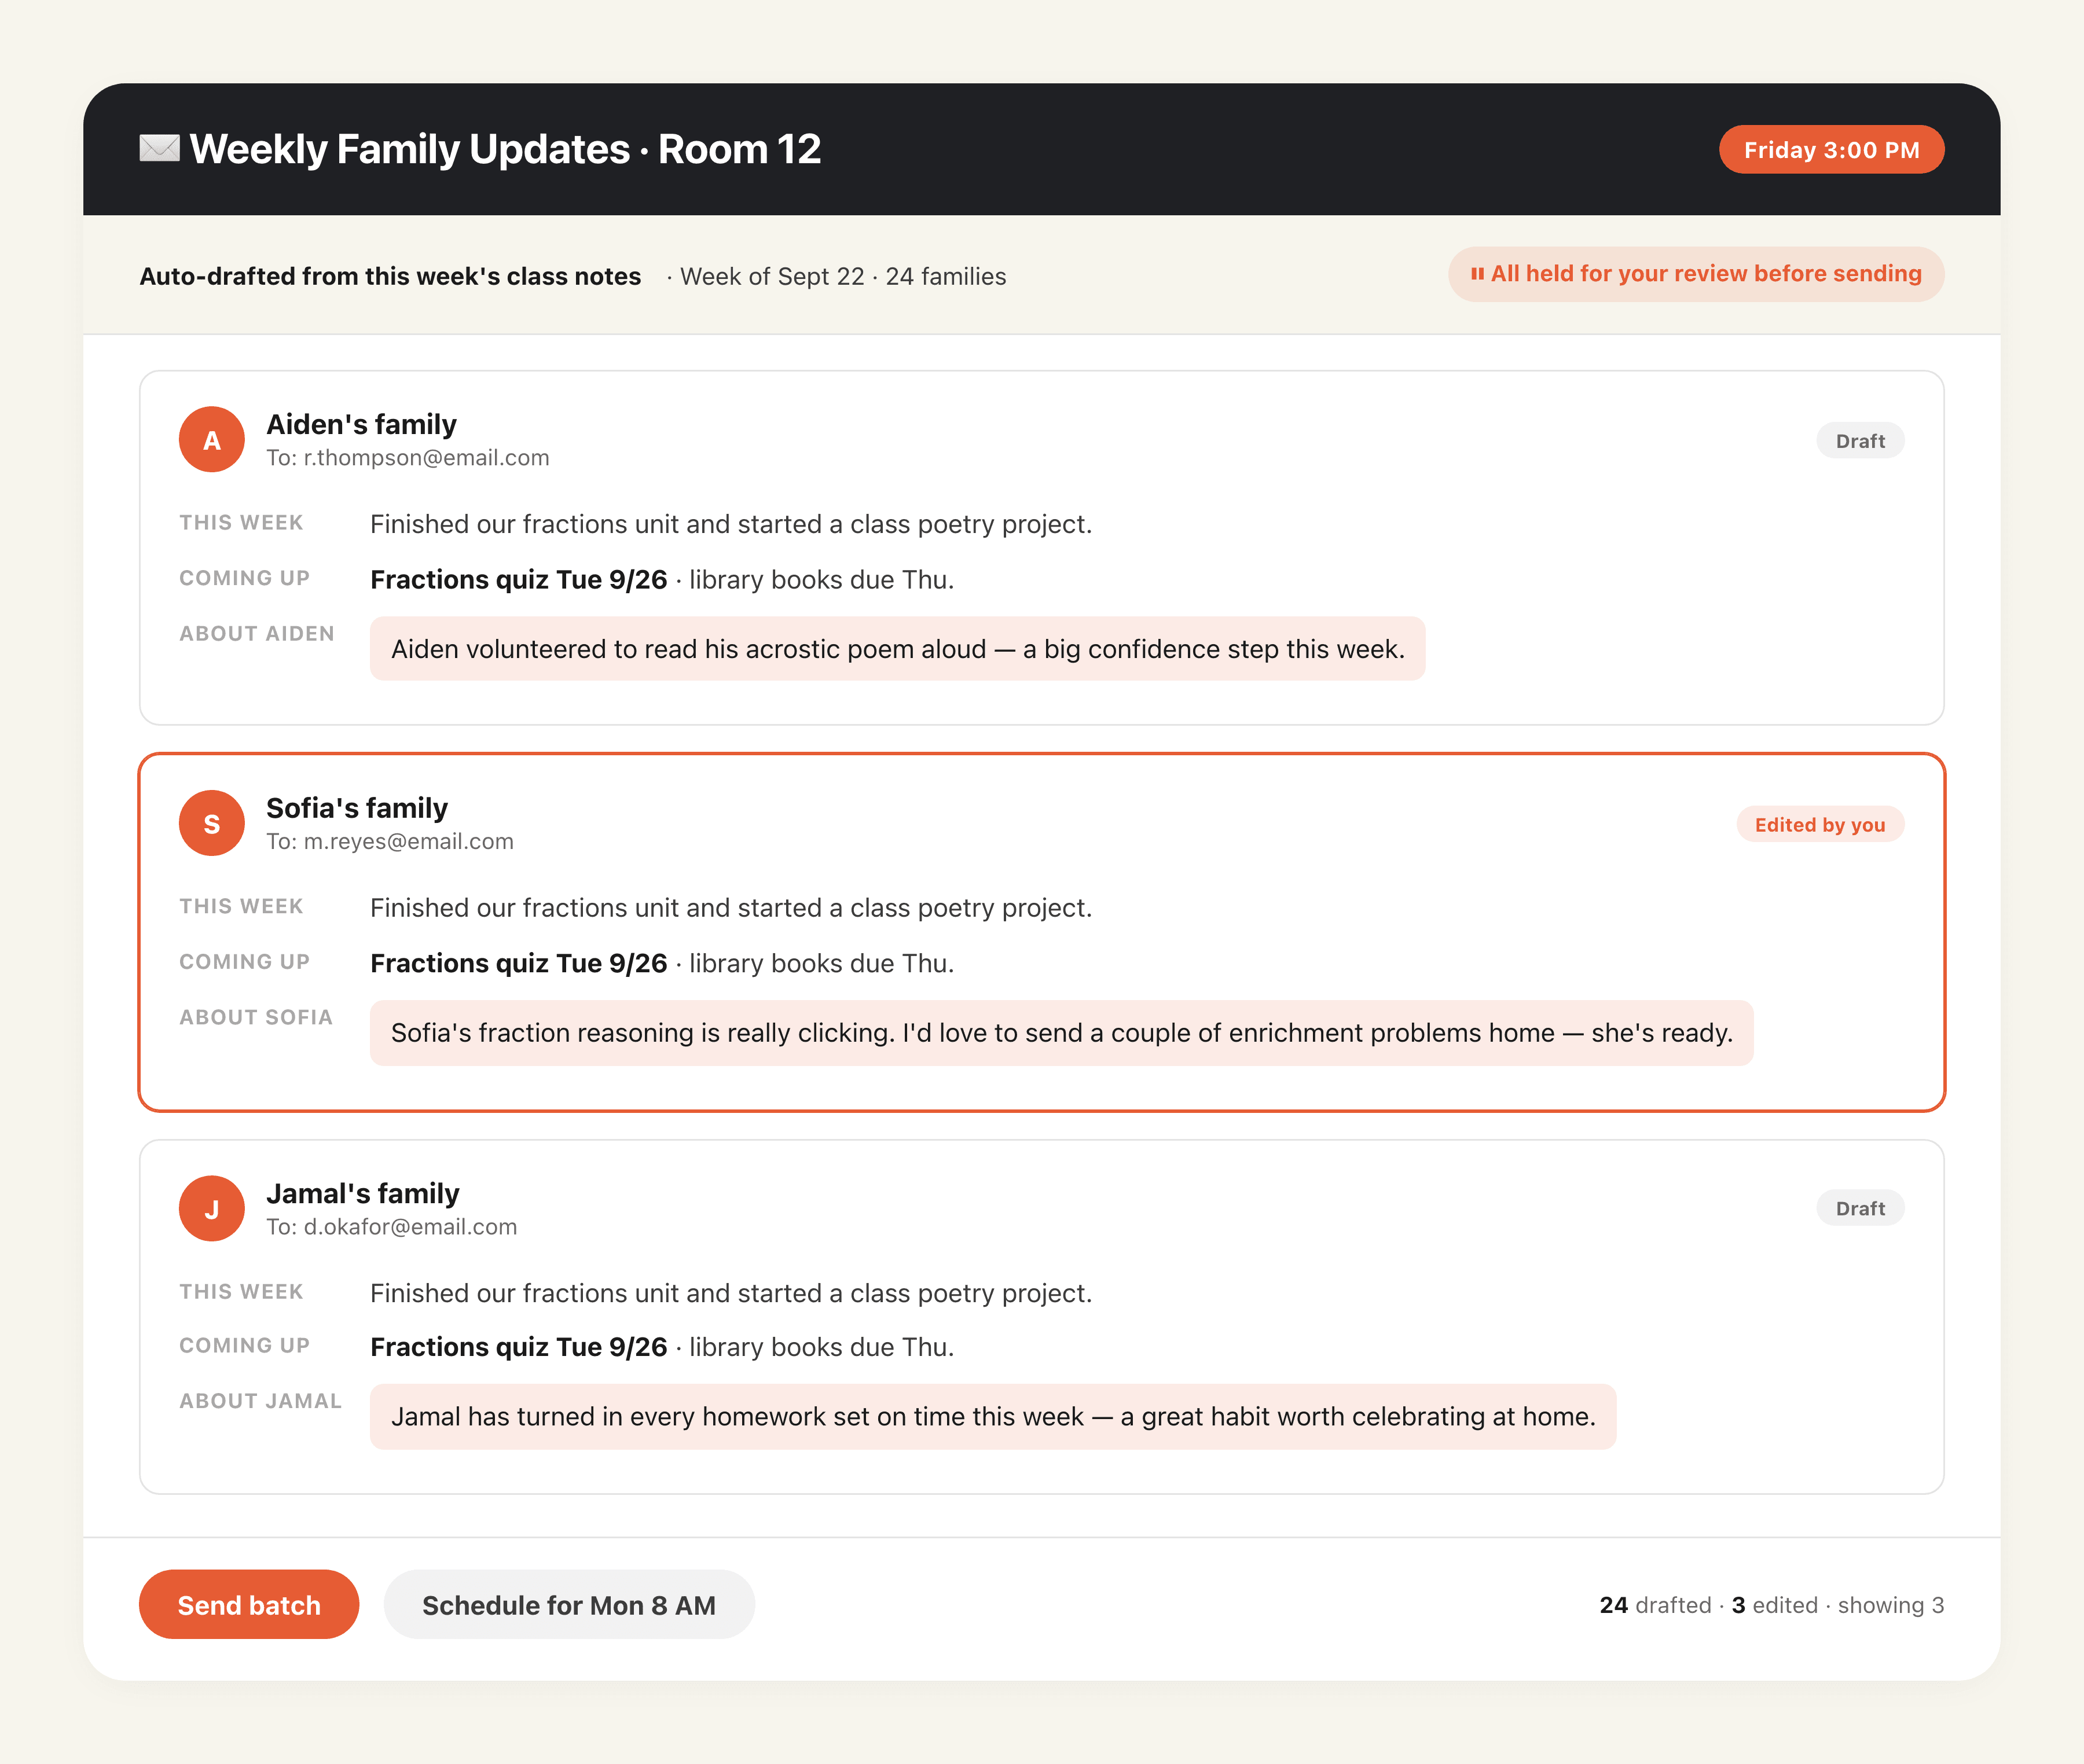
Task: Click the Friday 3:00 PM badge
Action: 1831,149
